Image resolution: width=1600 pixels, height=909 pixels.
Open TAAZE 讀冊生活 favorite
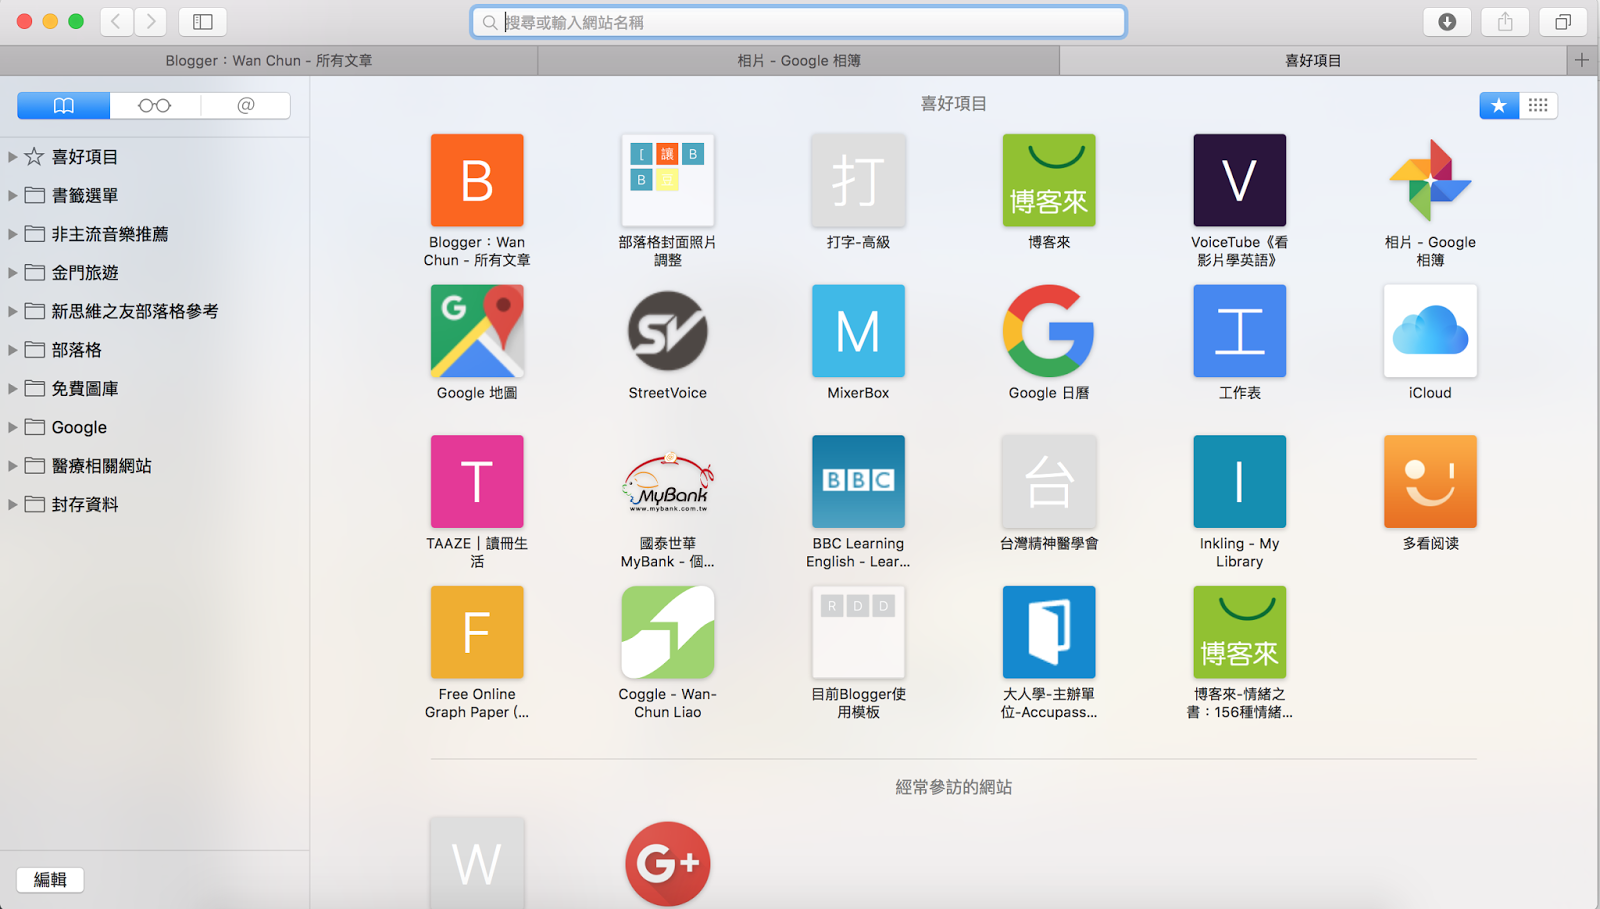pyautogui.click(x=477, y=481)
